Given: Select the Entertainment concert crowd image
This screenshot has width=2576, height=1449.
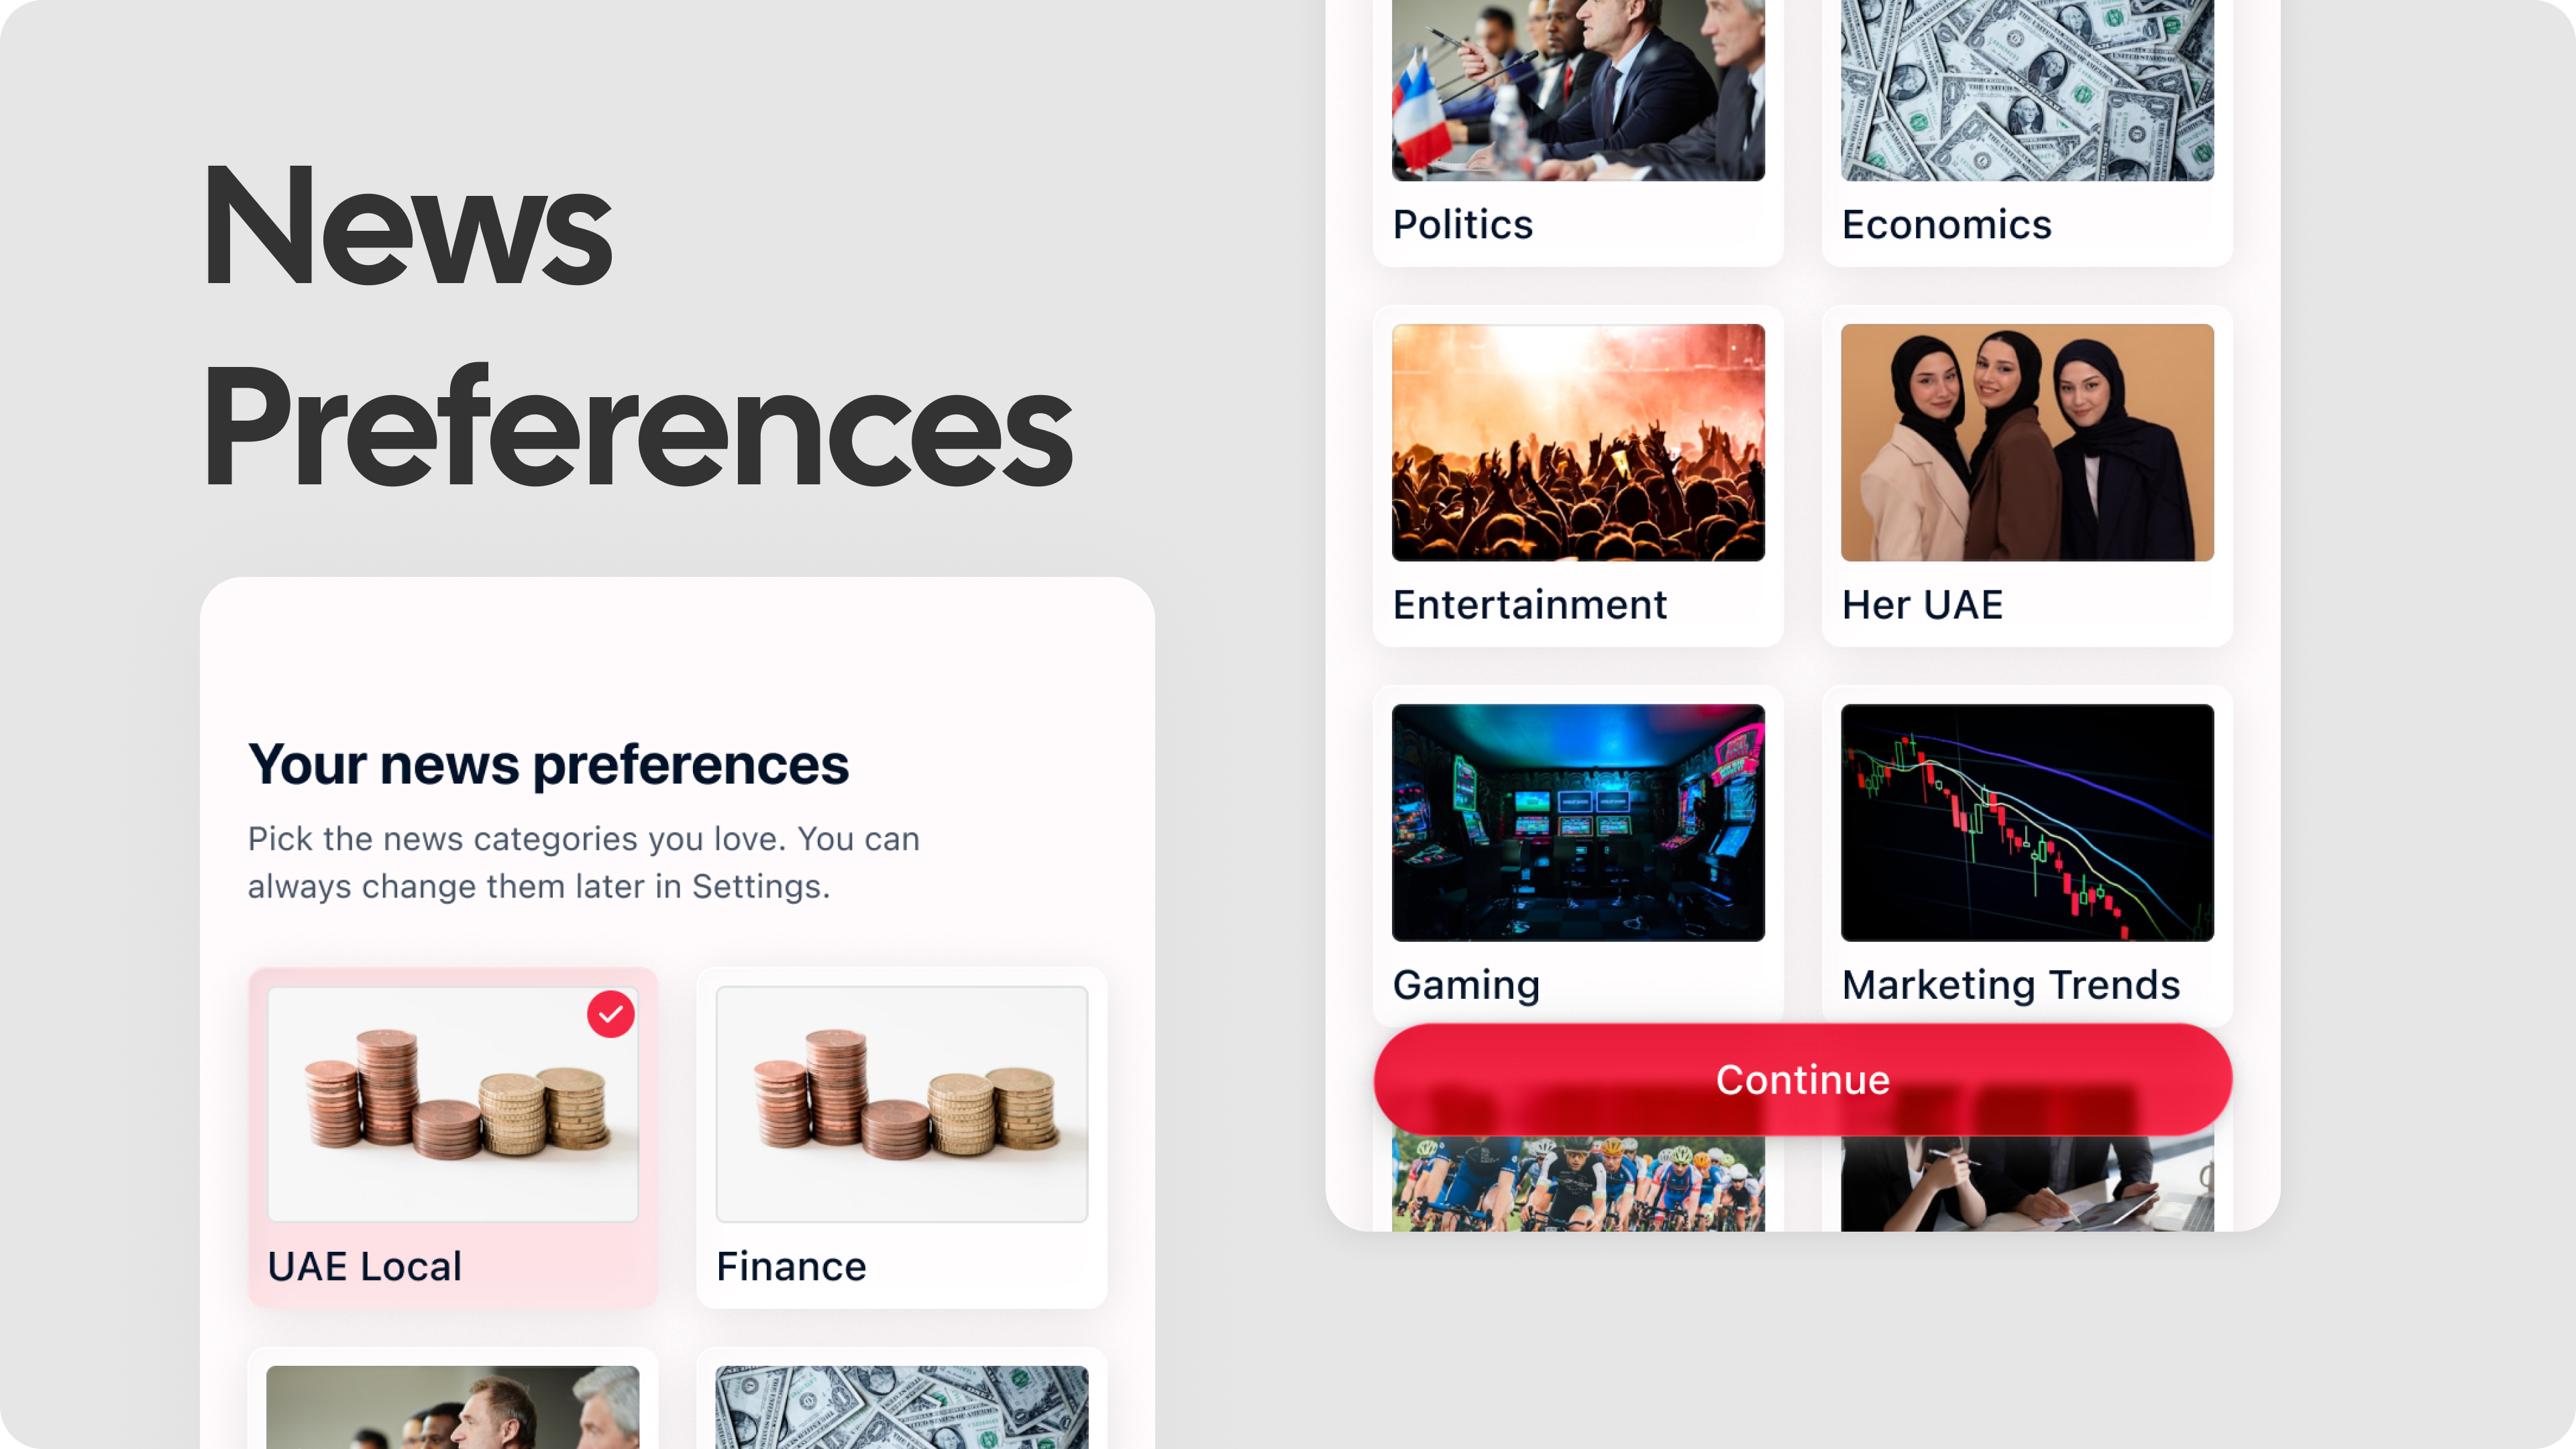Looking at the screenshot, I should [1578, 442].
